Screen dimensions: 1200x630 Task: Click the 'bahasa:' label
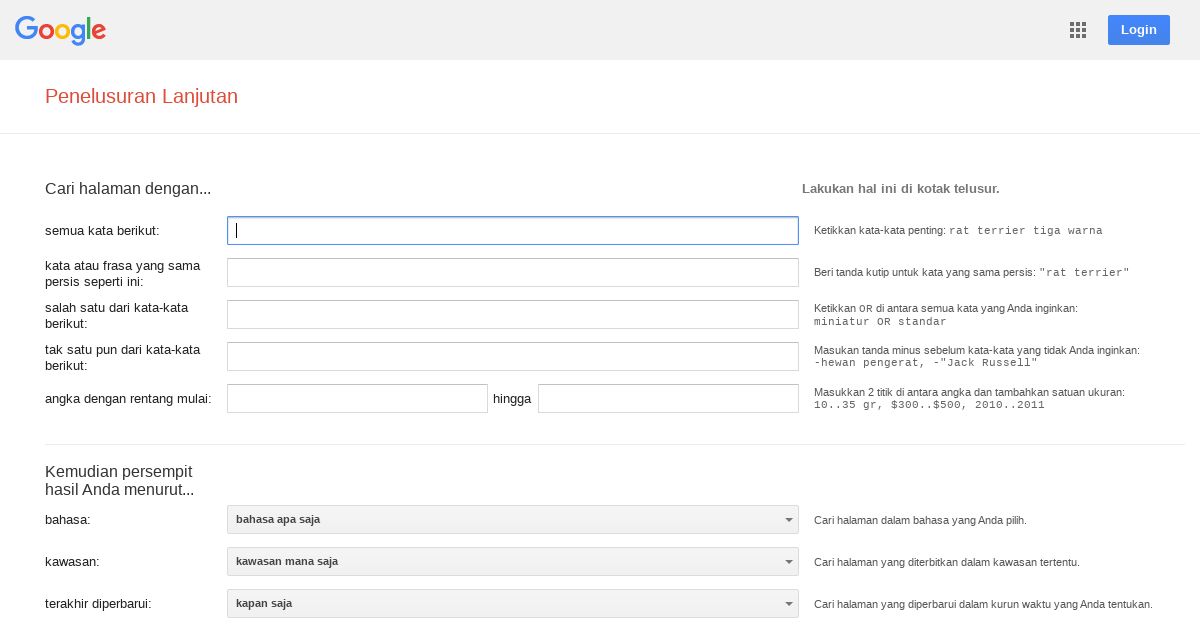[x=68, y=520]
